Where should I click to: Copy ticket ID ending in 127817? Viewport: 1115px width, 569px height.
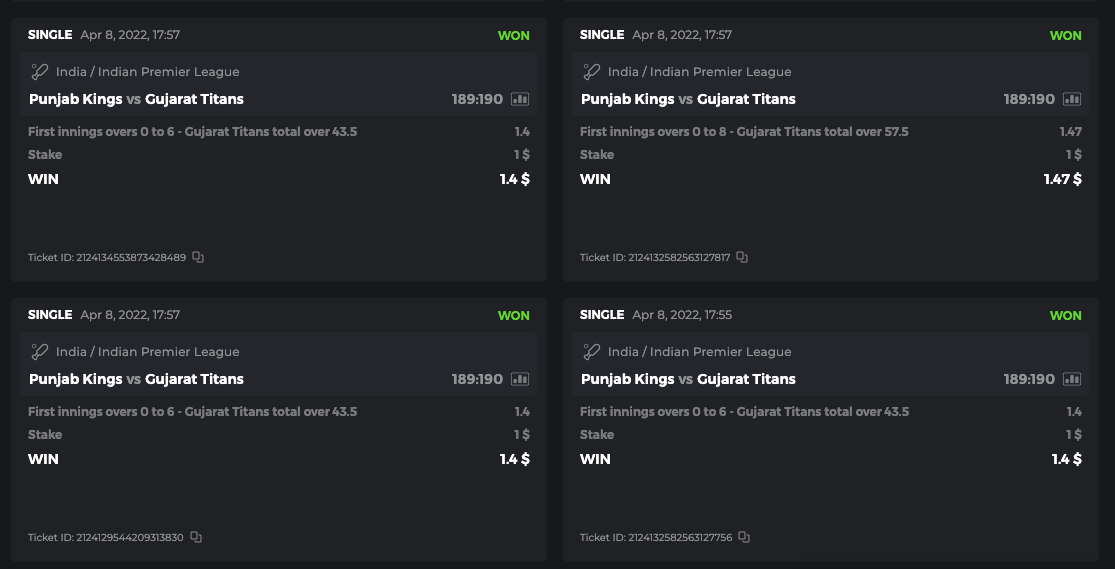point(742,257)
